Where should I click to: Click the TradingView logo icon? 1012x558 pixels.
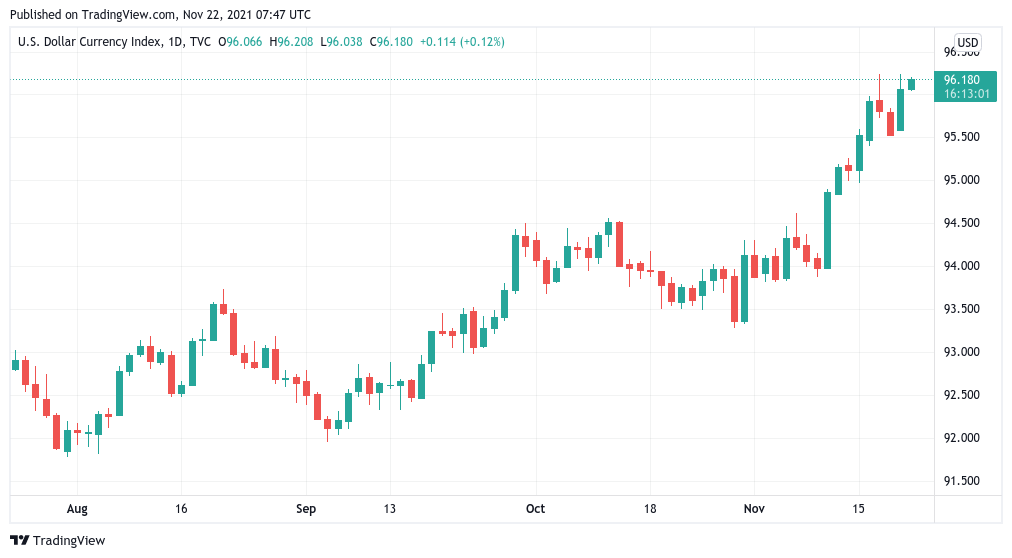point(20,541)
